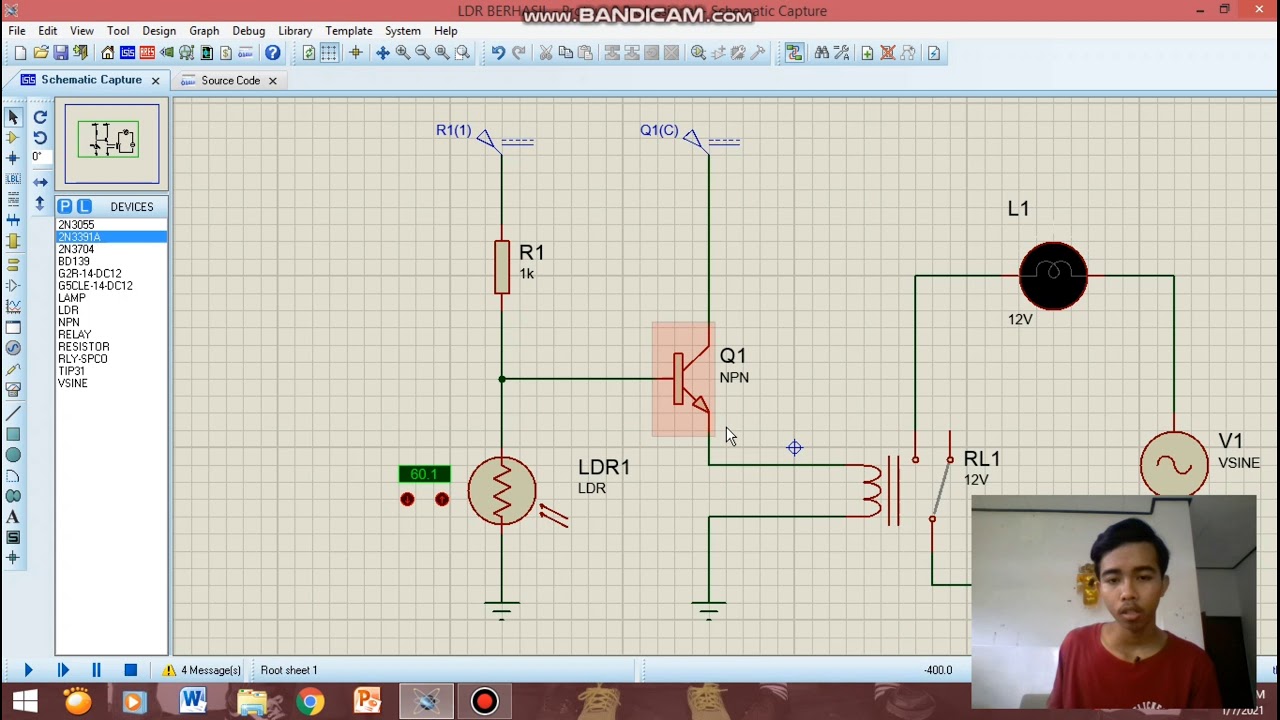Image resolution: width=1280 pixels, height=720 pixels.
Task: Click the Undo arrow in toolbar
Action: (x=498, y=53)
